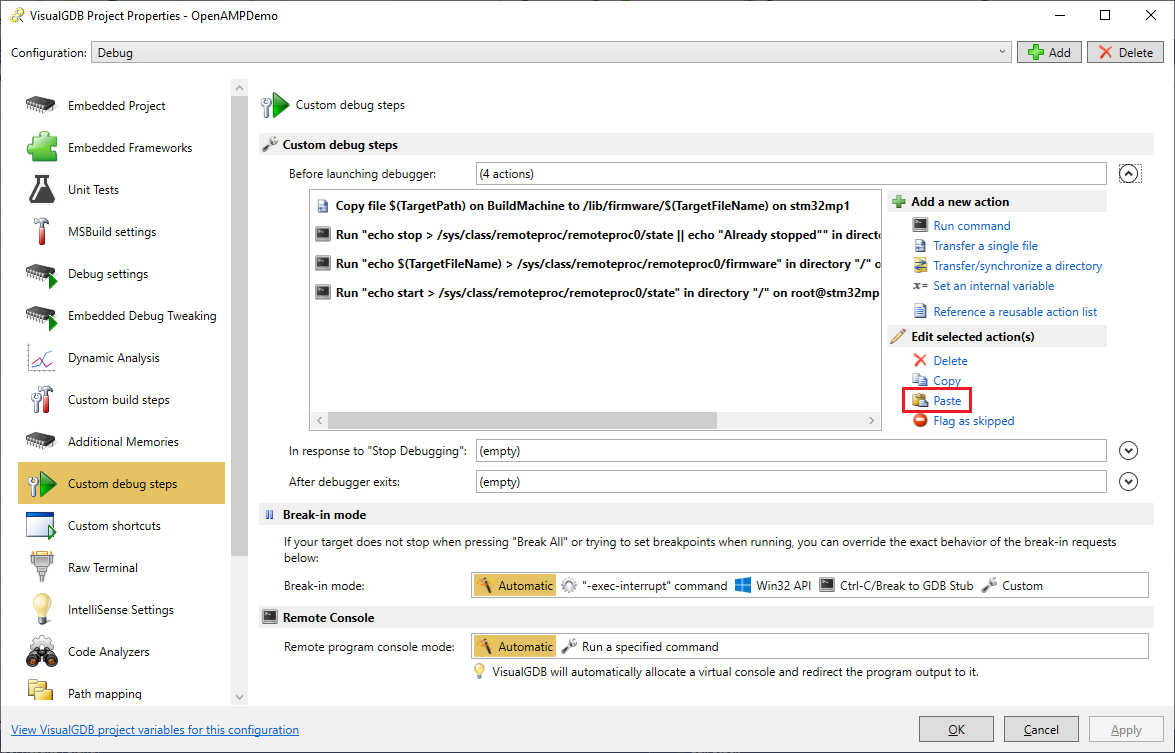
Task: Select the "echo $(TargetFileName)" run action row
Action: (596, 264)
